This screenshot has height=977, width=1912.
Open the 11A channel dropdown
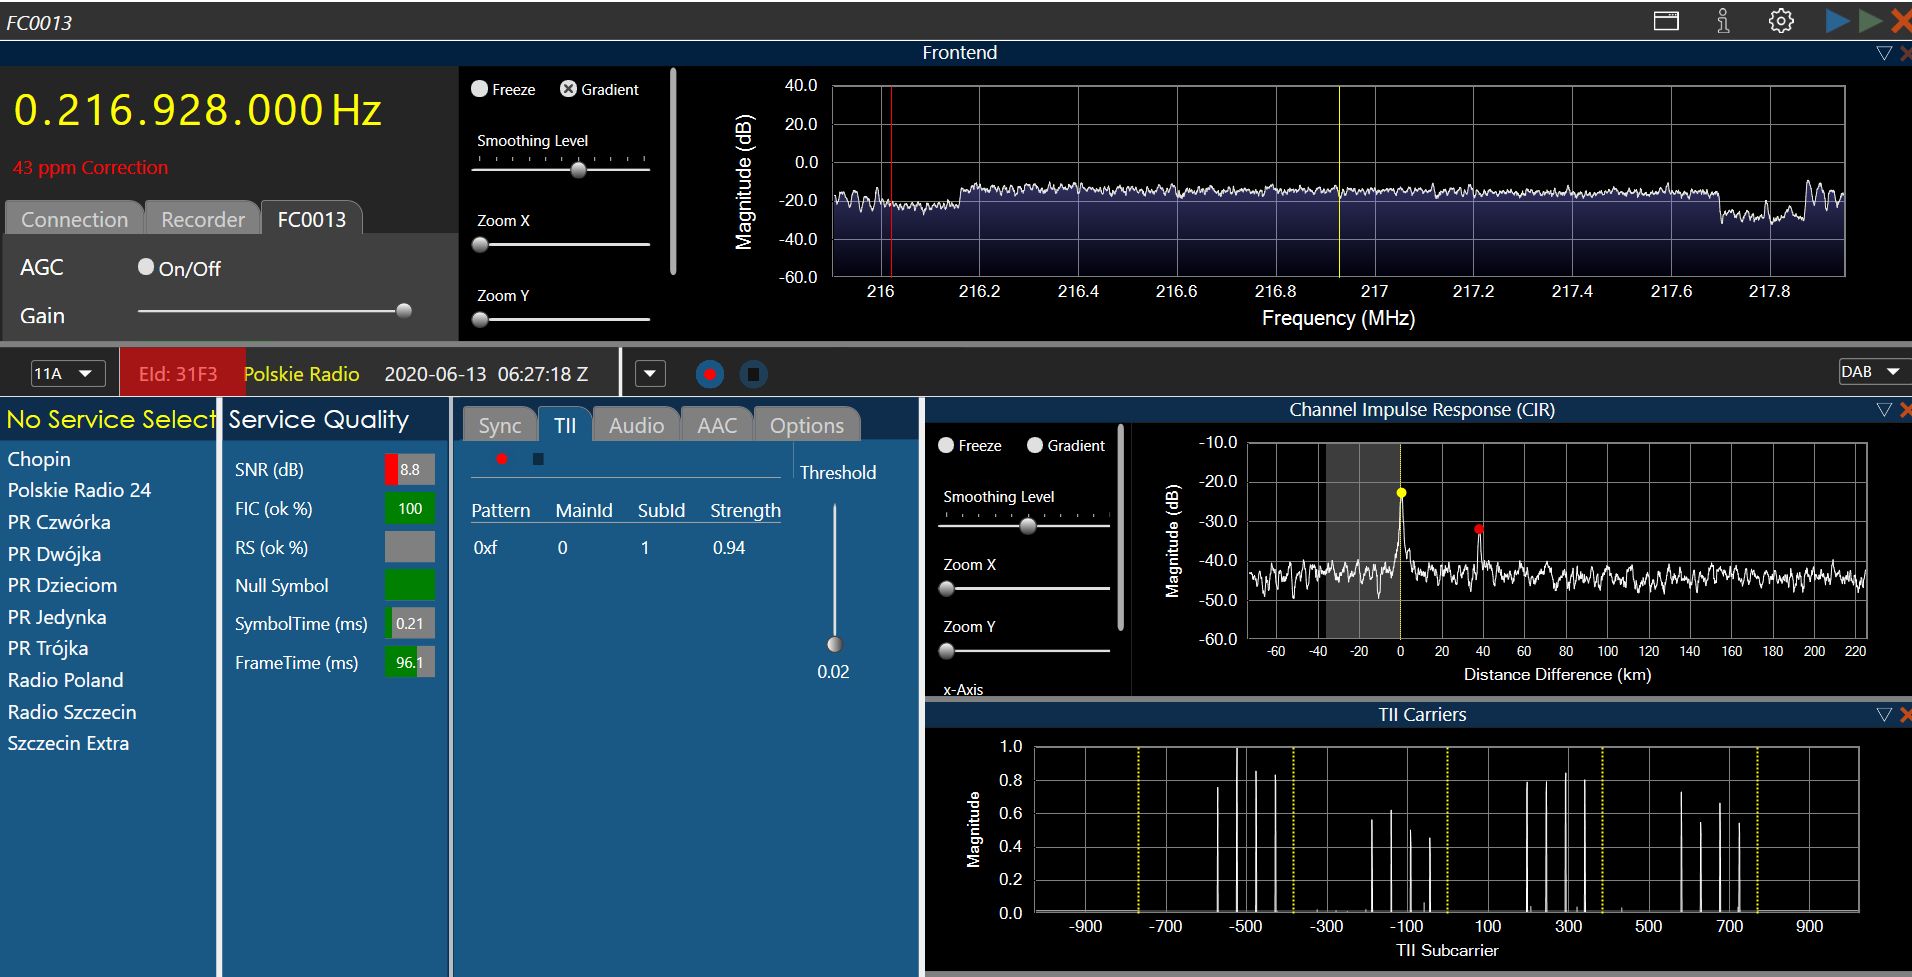point(67,374)
